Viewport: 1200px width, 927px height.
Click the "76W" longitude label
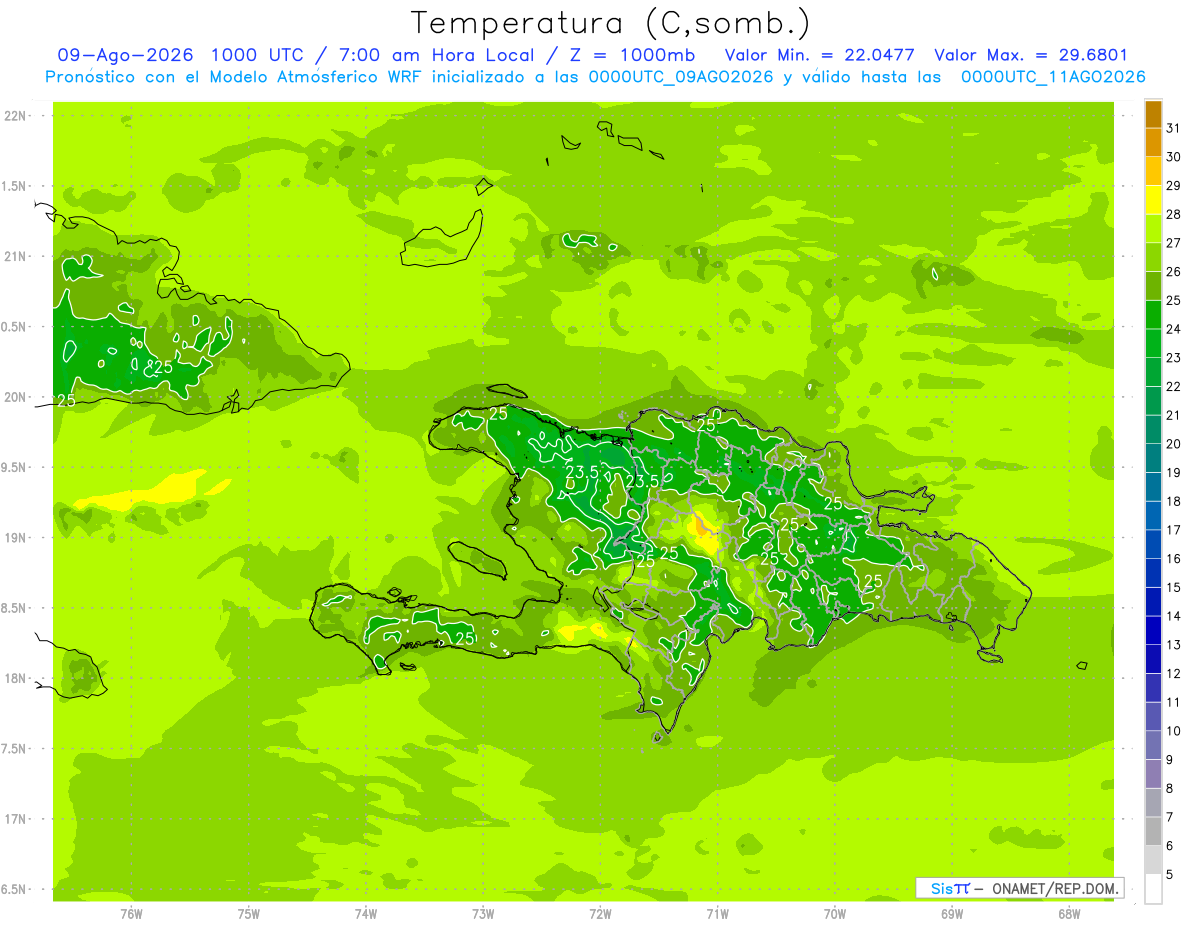pyautogui.click(x=131, y=913)
